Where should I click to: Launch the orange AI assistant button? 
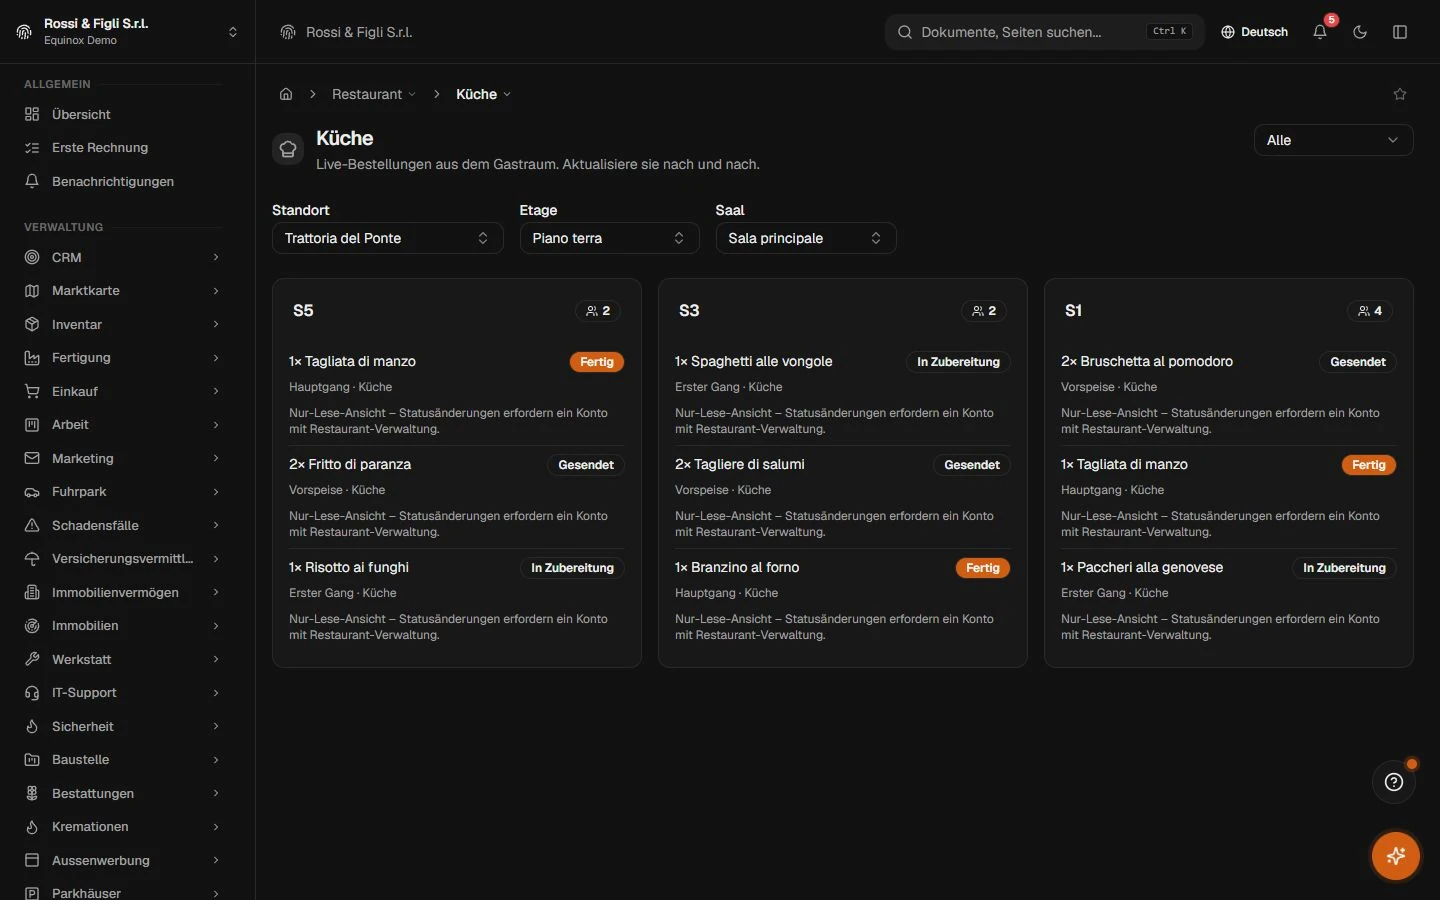click(x=1396, y=856)
